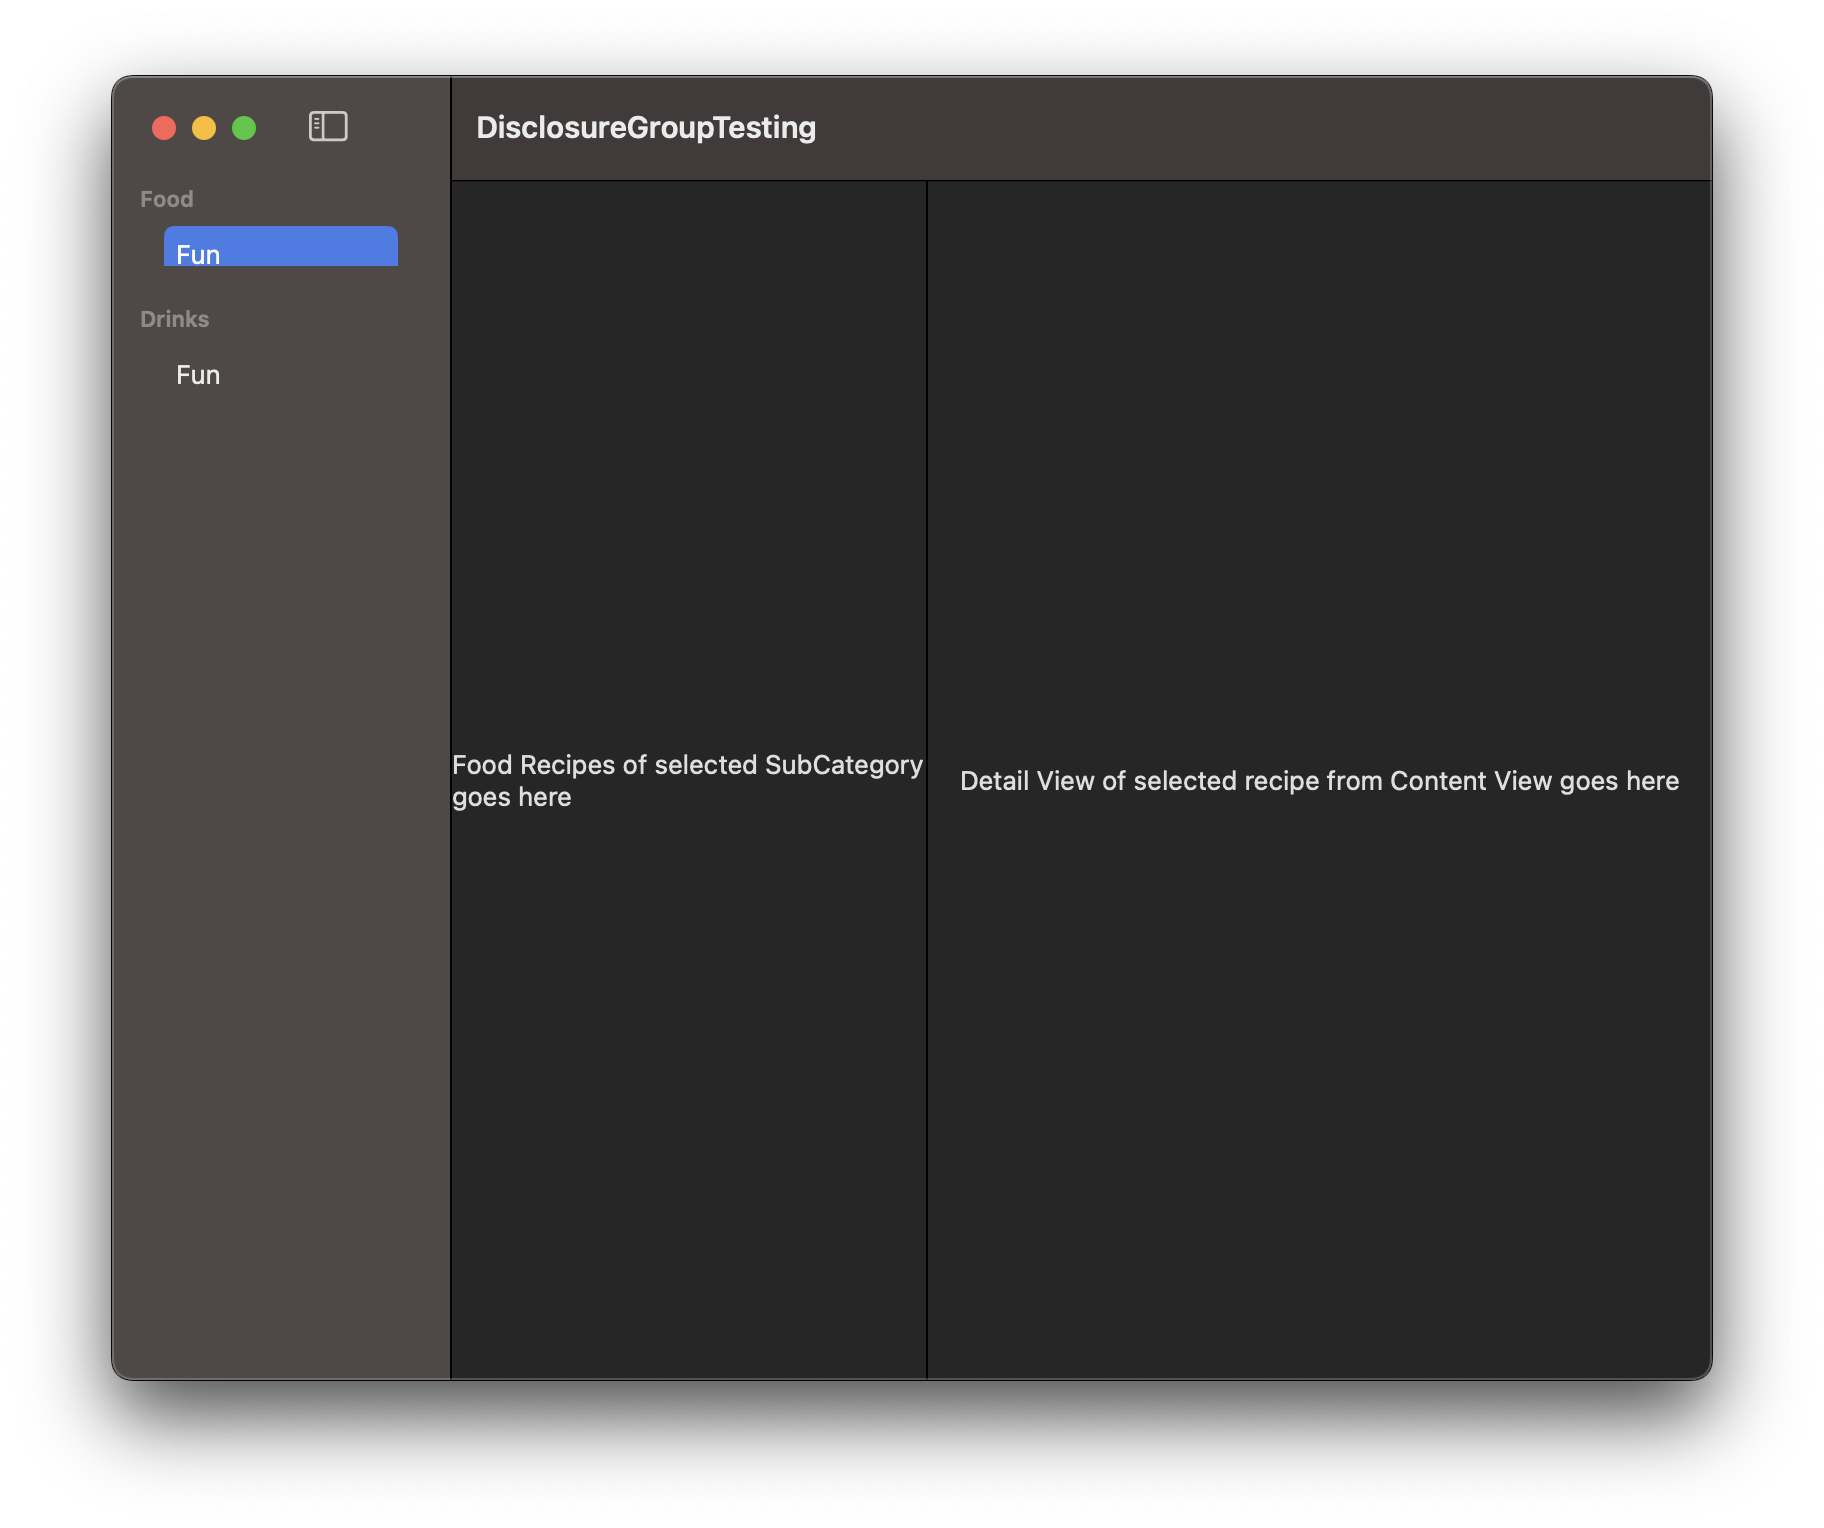Screen dimensions: 1824x1528
Task: Toggle the sidebar using the toolbar icon
Action: coord(328,127)
